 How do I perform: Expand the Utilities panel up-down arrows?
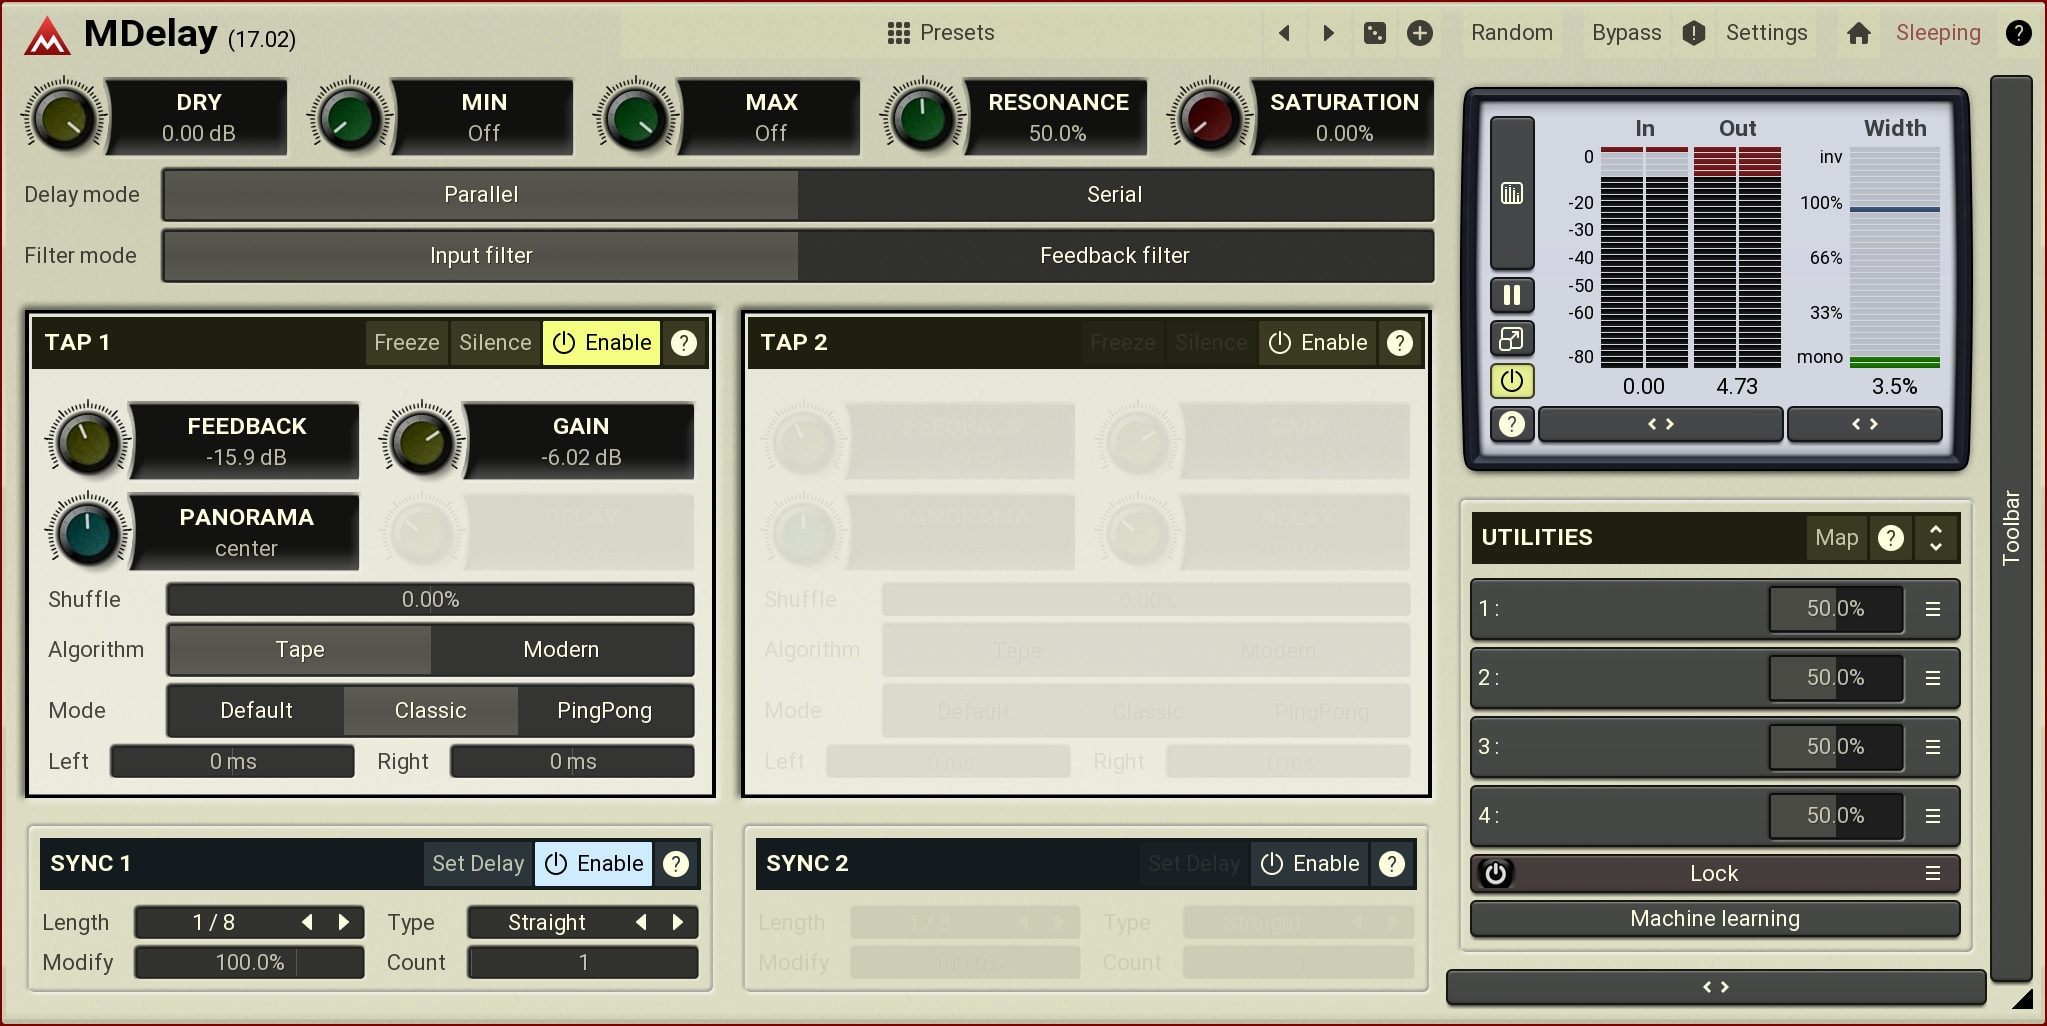pyautogui.click(x=1936, y=538)
